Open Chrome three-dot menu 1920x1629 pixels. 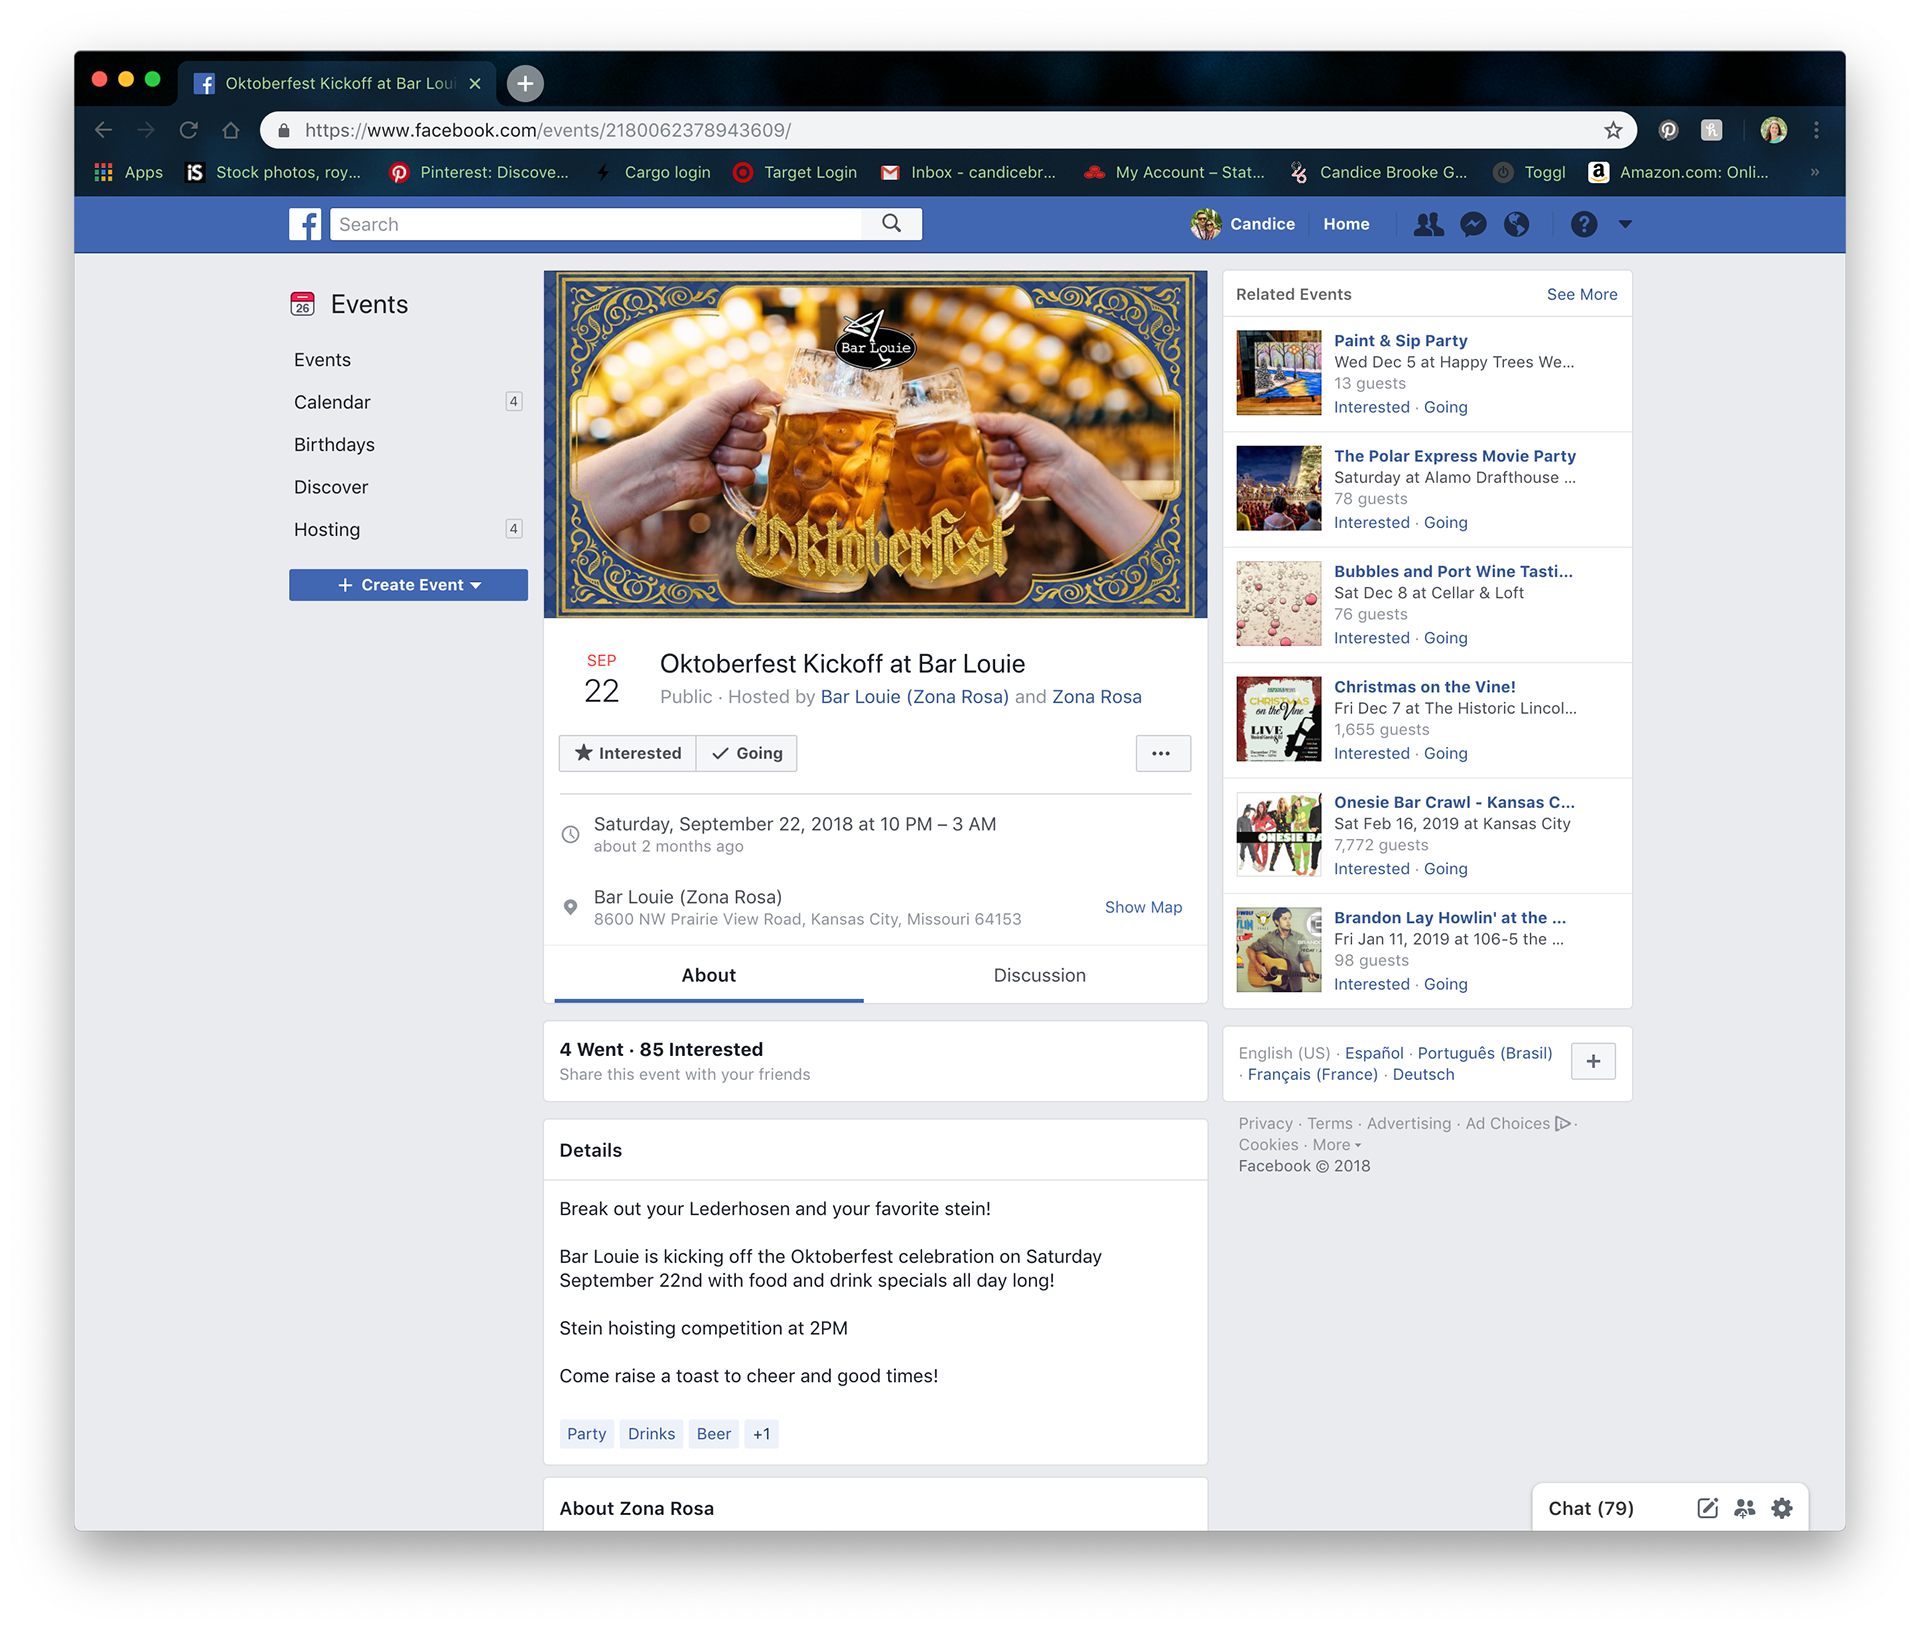(x=1817, y=130)
